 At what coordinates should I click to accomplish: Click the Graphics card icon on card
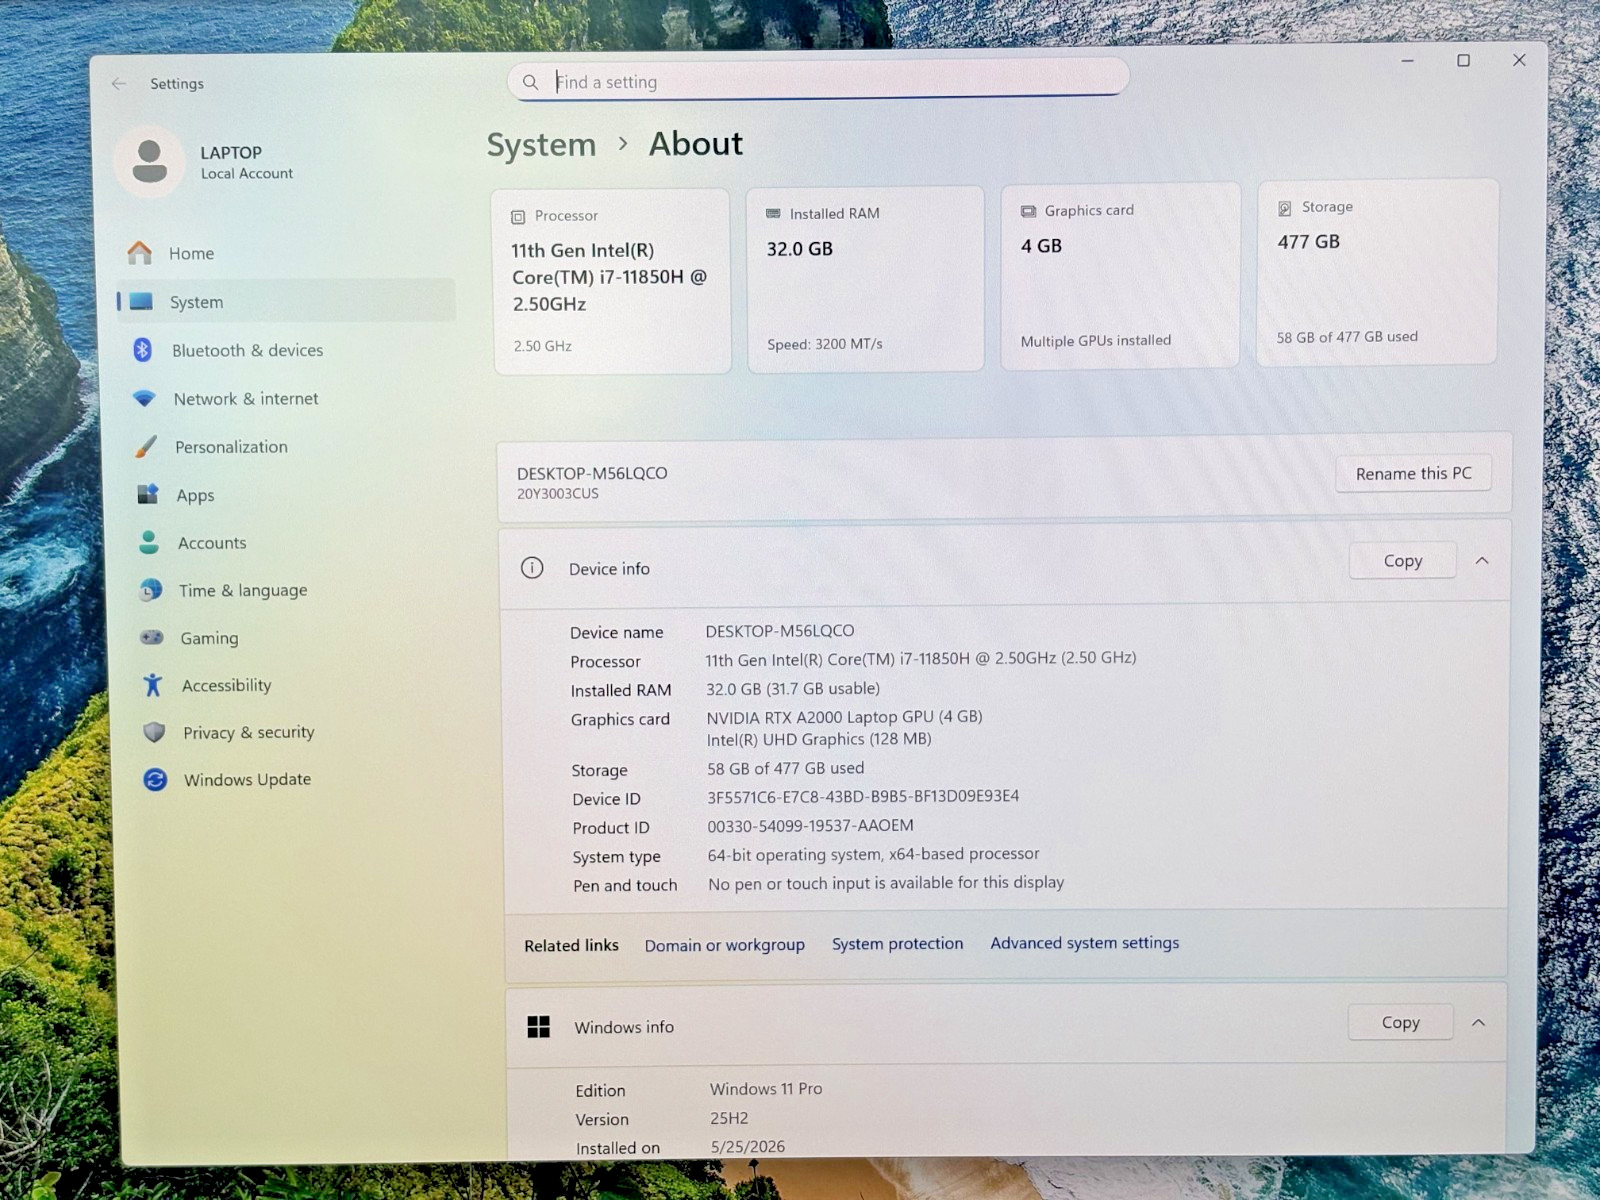coord(1028,211)
